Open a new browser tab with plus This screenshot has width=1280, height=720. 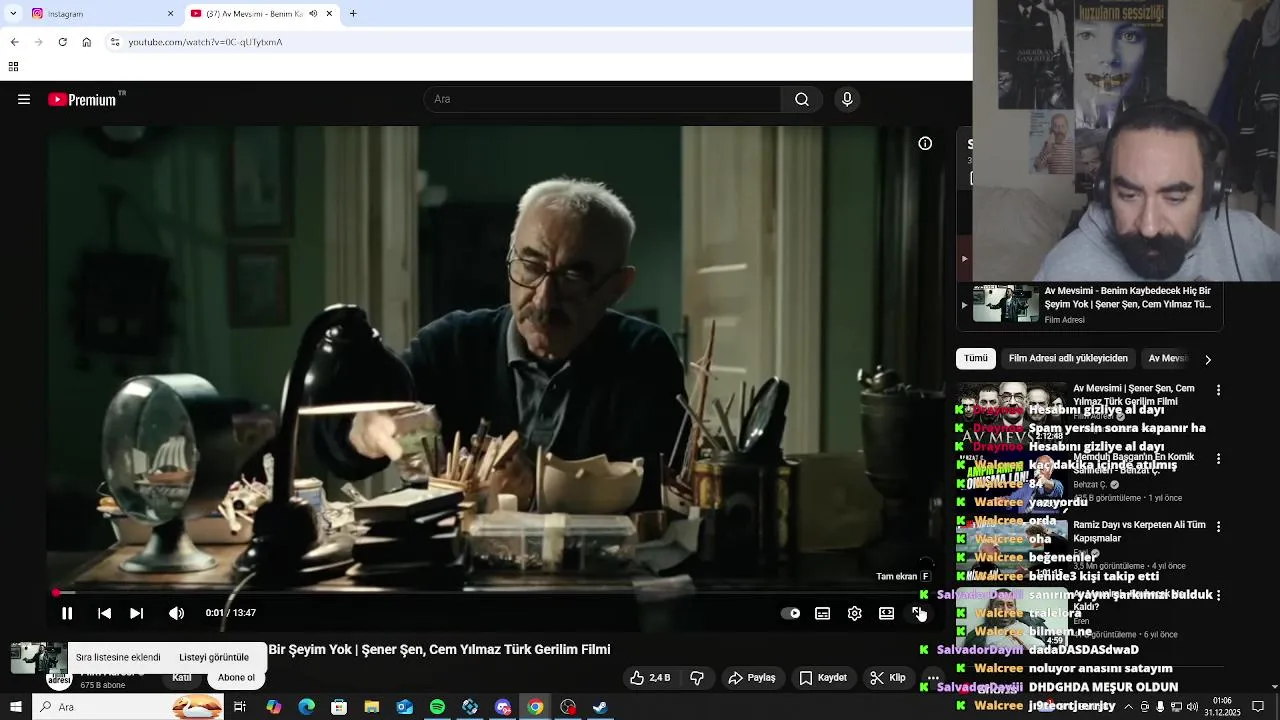coord(353,14)
